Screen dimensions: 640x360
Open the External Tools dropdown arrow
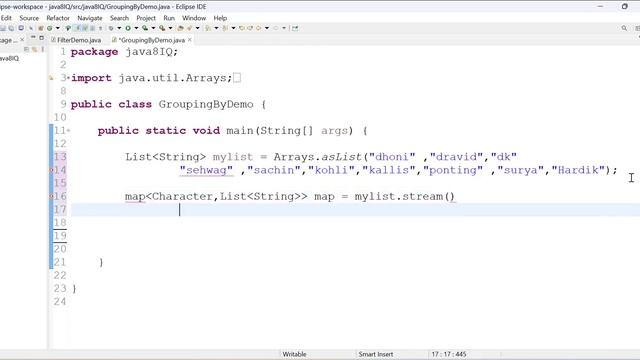(170, 28)
